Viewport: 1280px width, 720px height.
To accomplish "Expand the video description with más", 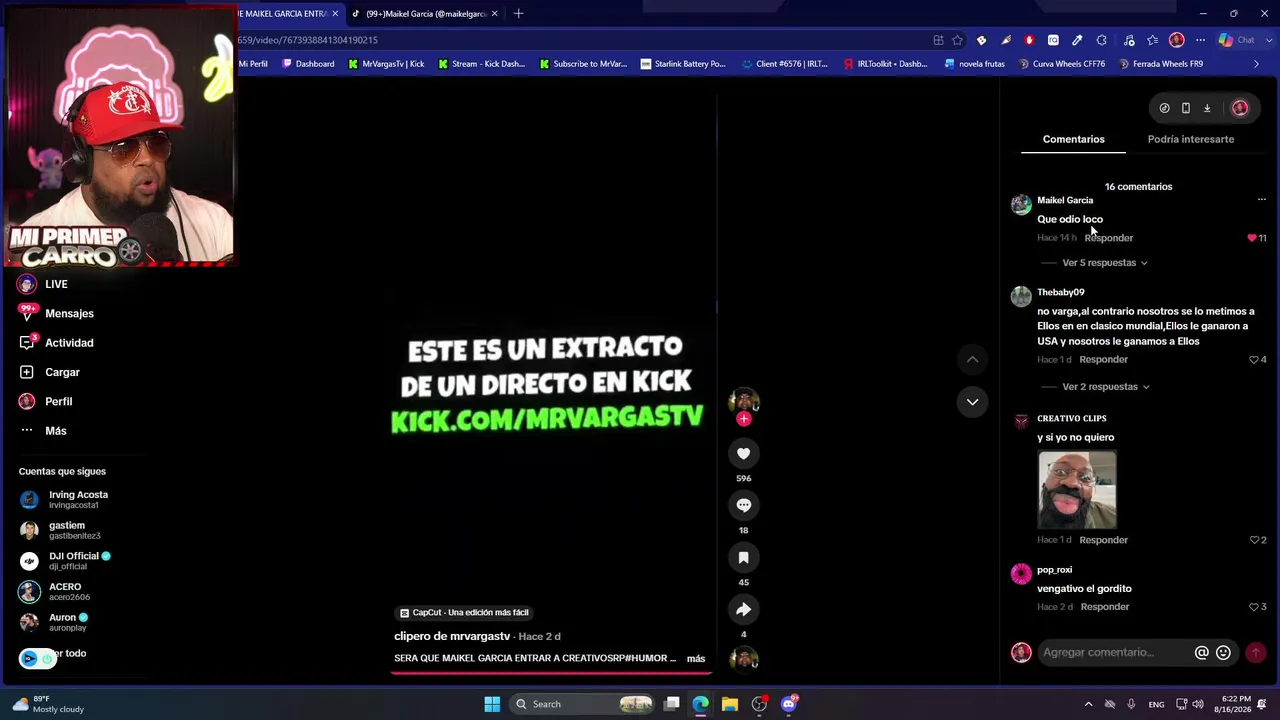I will tap(696, 659).
